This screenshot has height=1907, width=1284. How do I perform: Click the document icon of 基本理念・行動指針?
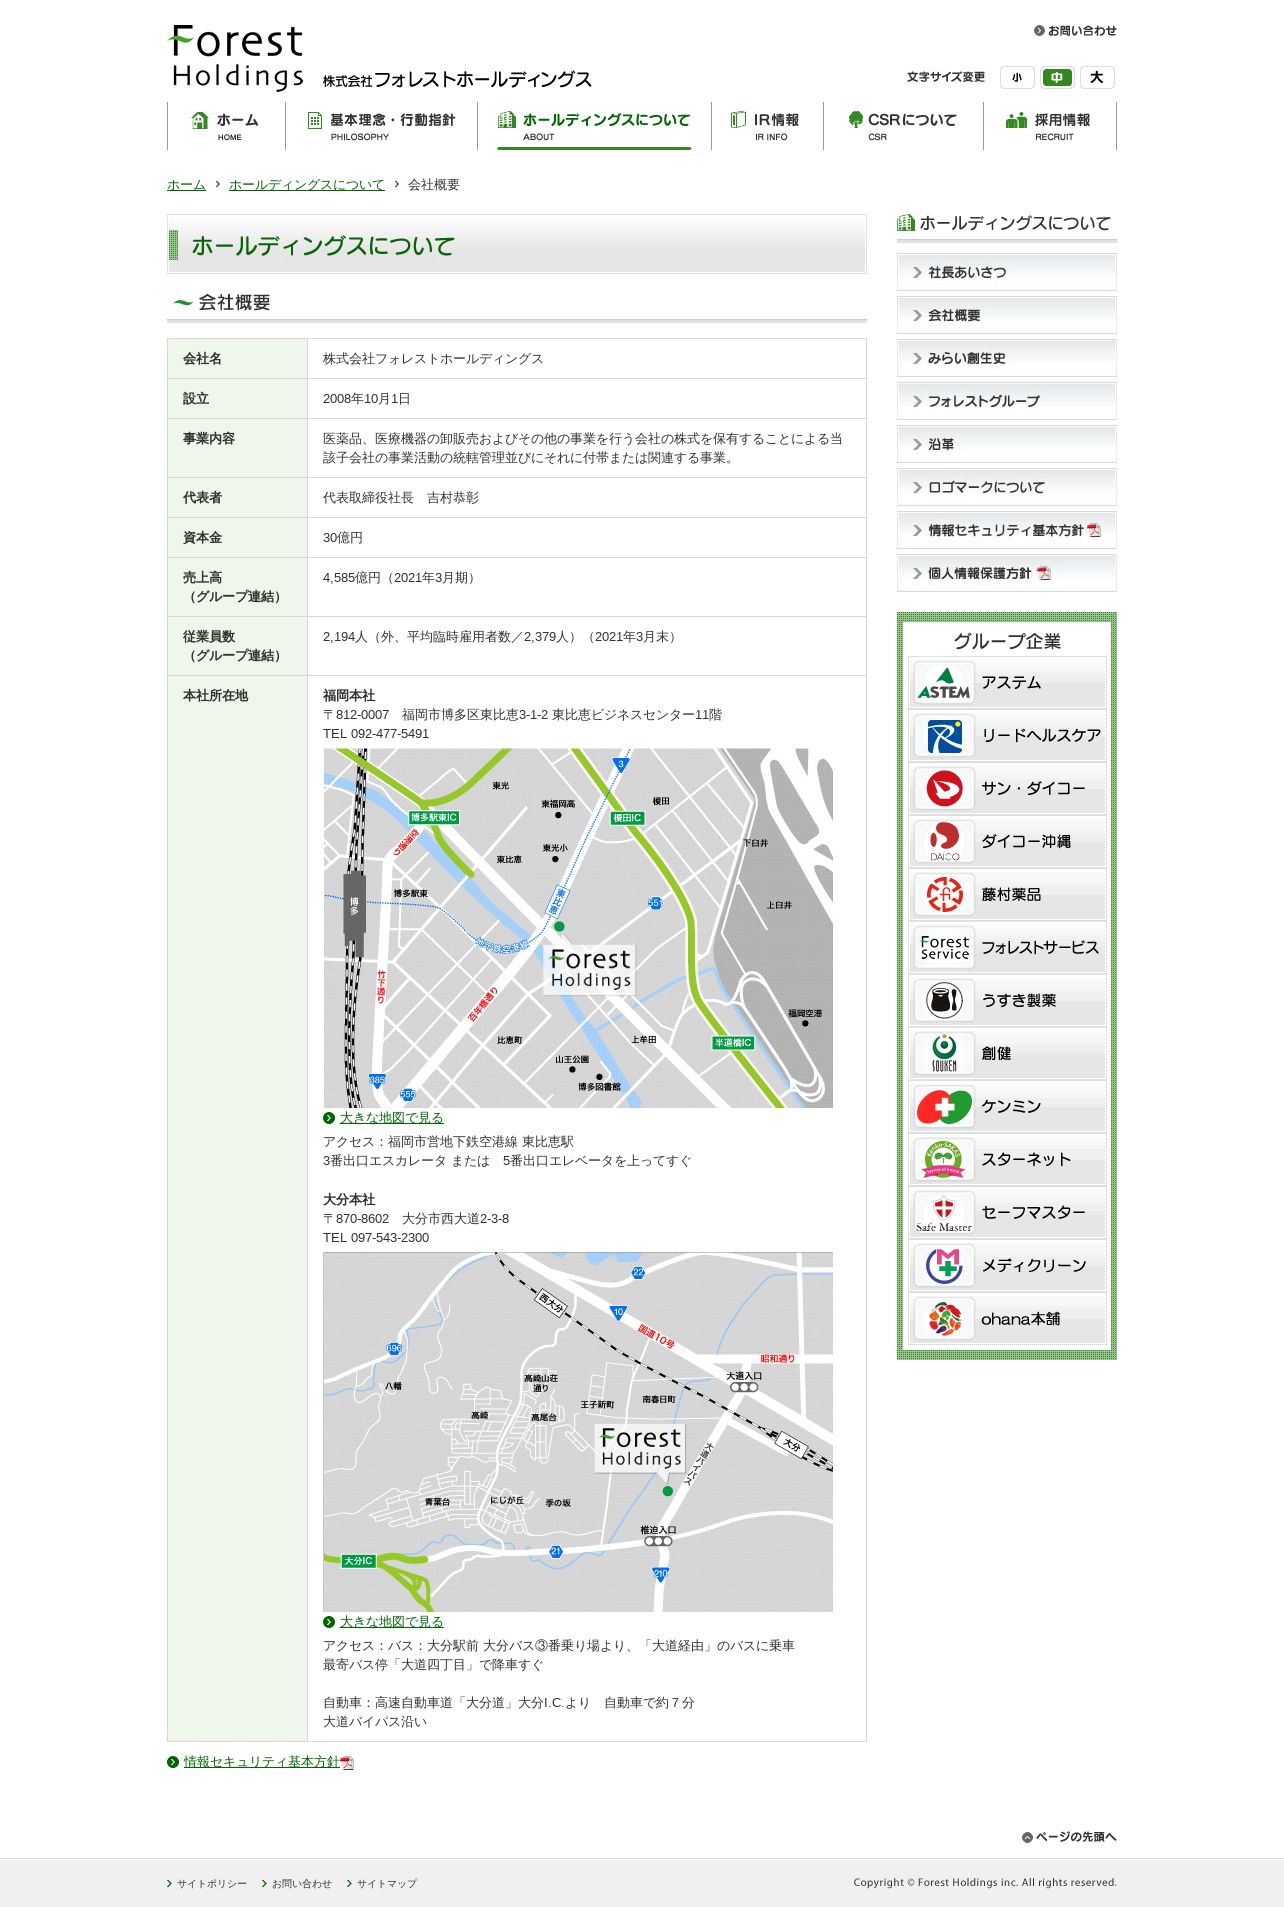(x=315, y=121)
